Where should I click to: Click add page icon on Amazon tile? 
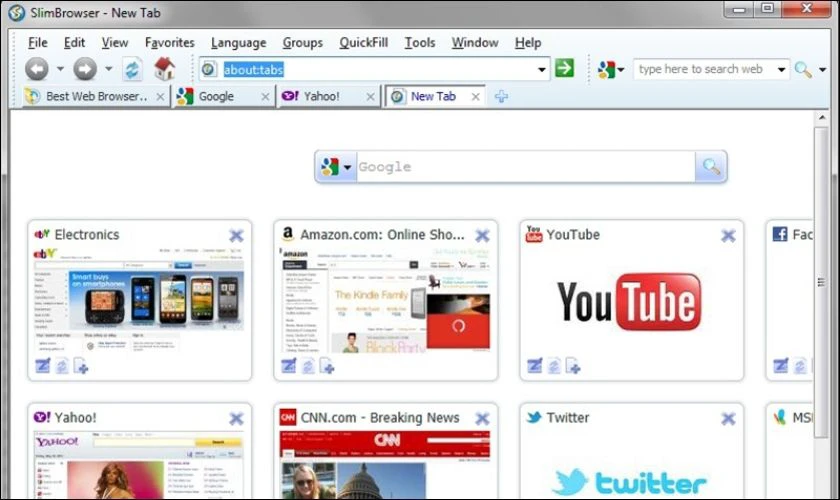pyautogui.click(x=327, y=366)
